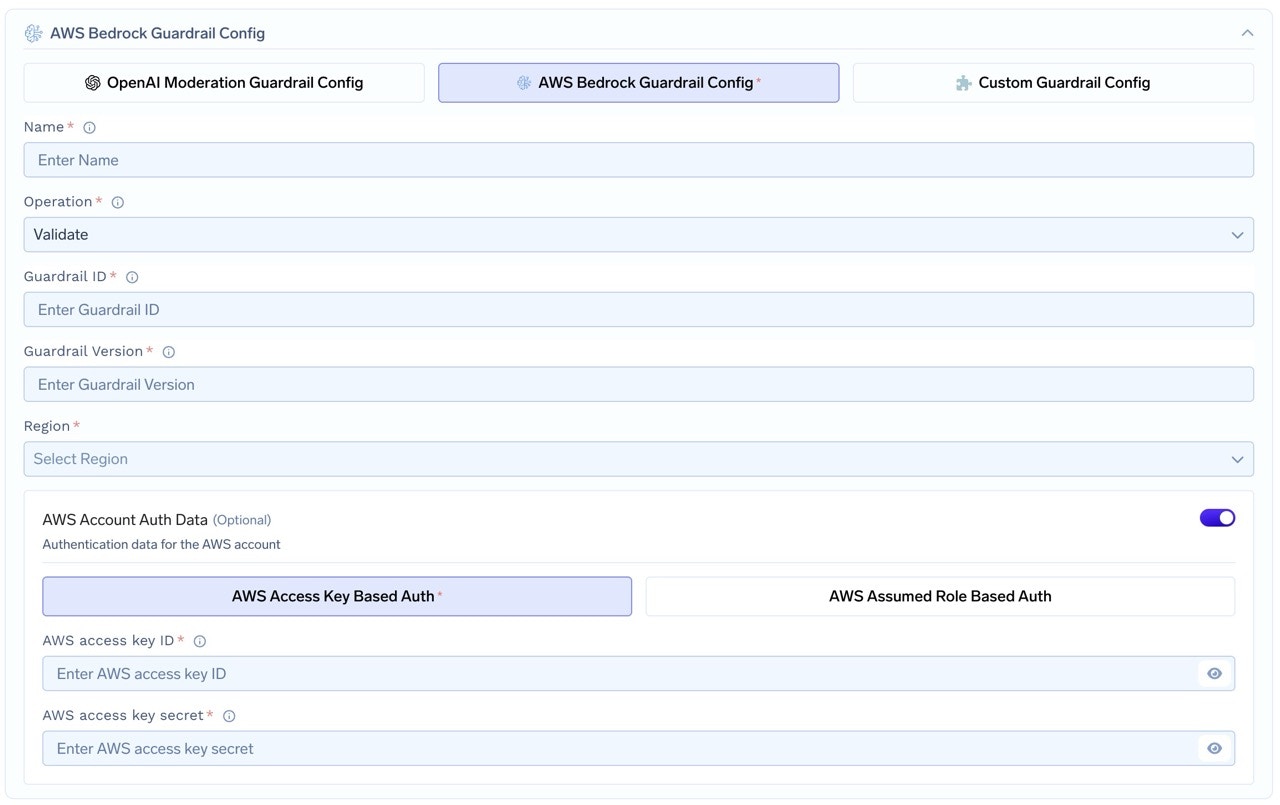Click the Enter AWS access key secret field
The height and width of the screenshot is (805, 1280).
click(638, 749)
